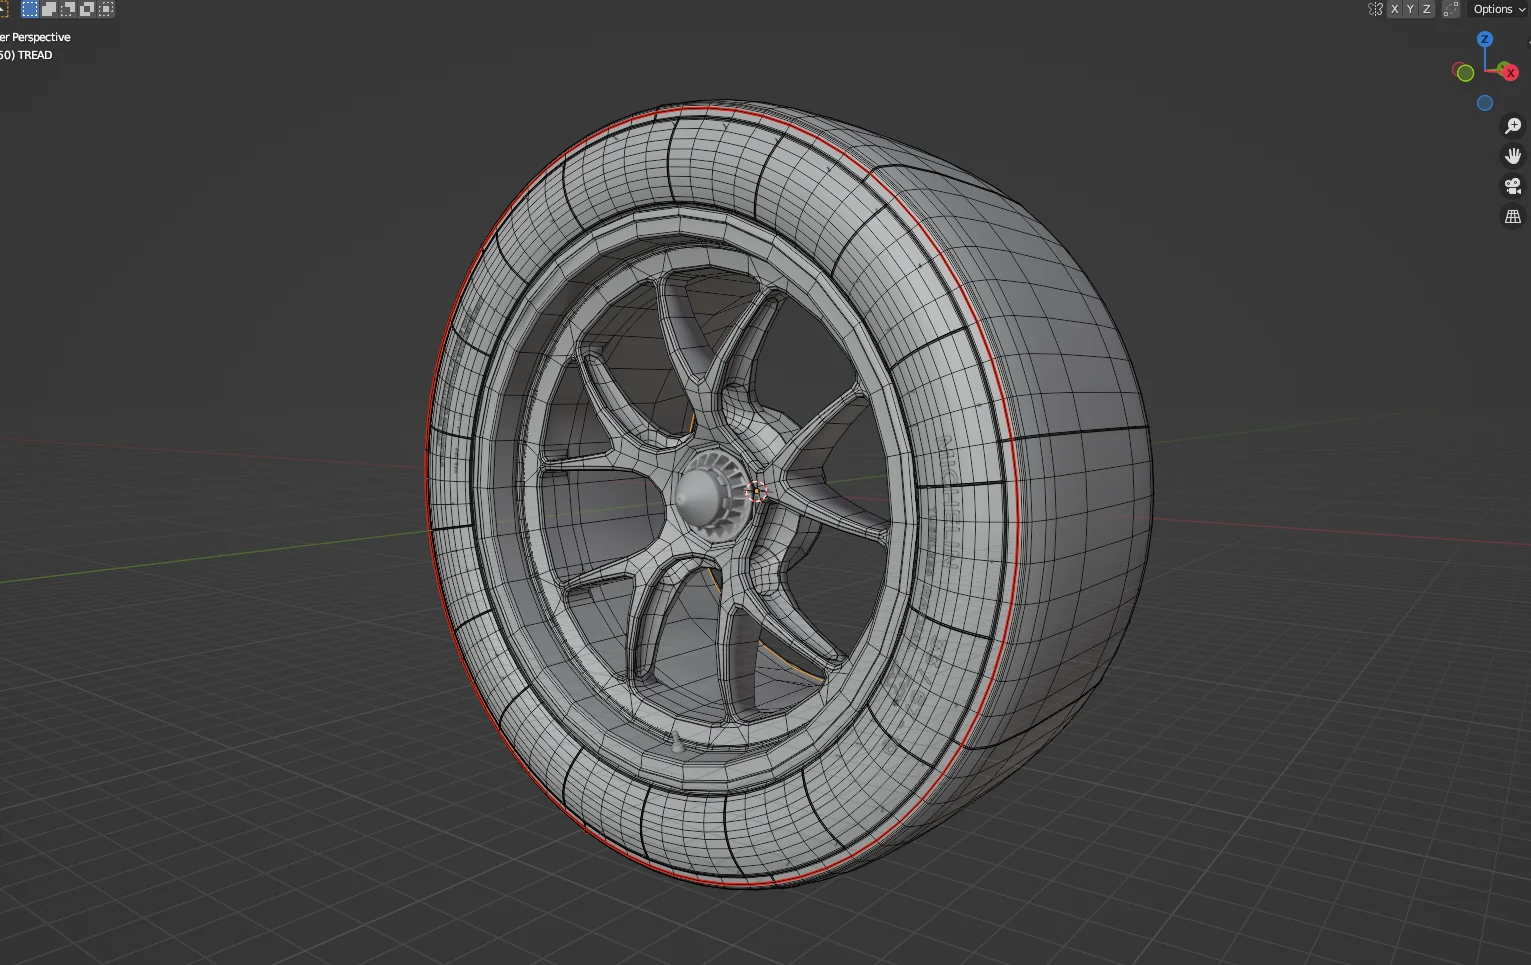Open the Options dropdown
Viewport: 1531px width, 965px height.
point(1494,9)
